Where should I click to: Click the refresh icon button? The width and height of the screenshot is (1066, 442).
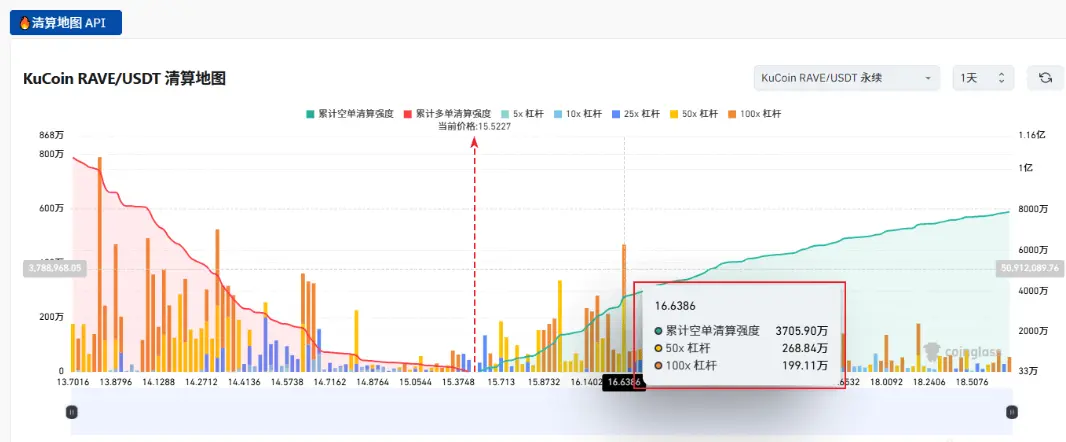click(x=1045, y=78)
